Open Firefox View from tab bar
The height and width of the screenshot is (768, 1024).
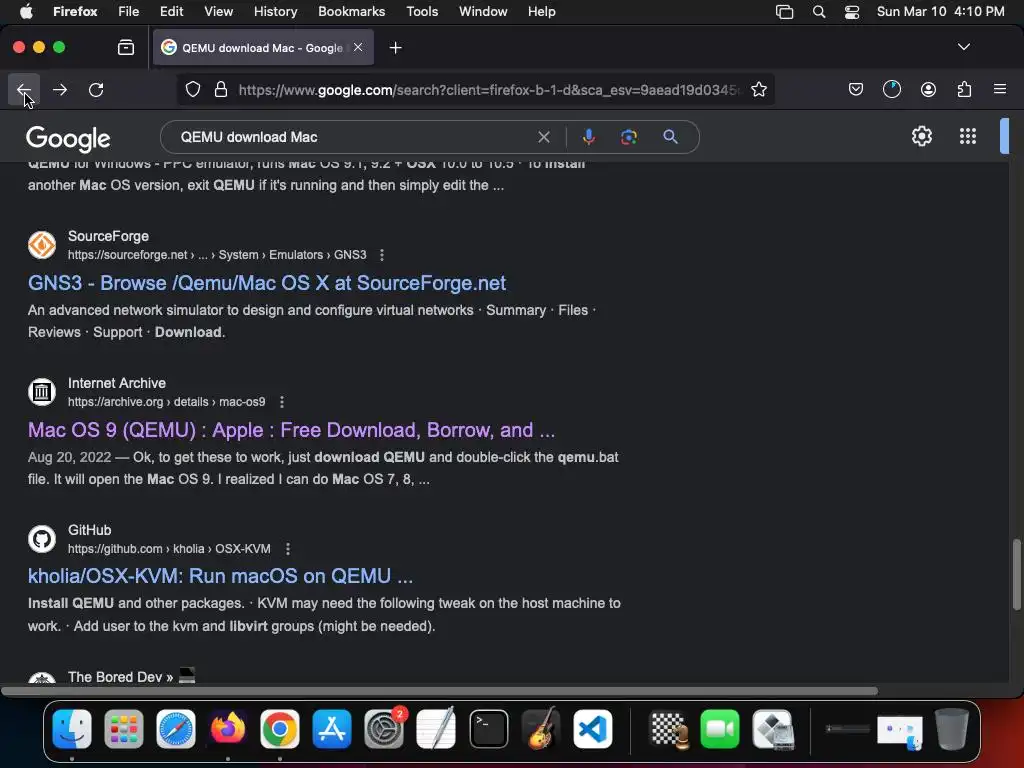coord(125,47)
